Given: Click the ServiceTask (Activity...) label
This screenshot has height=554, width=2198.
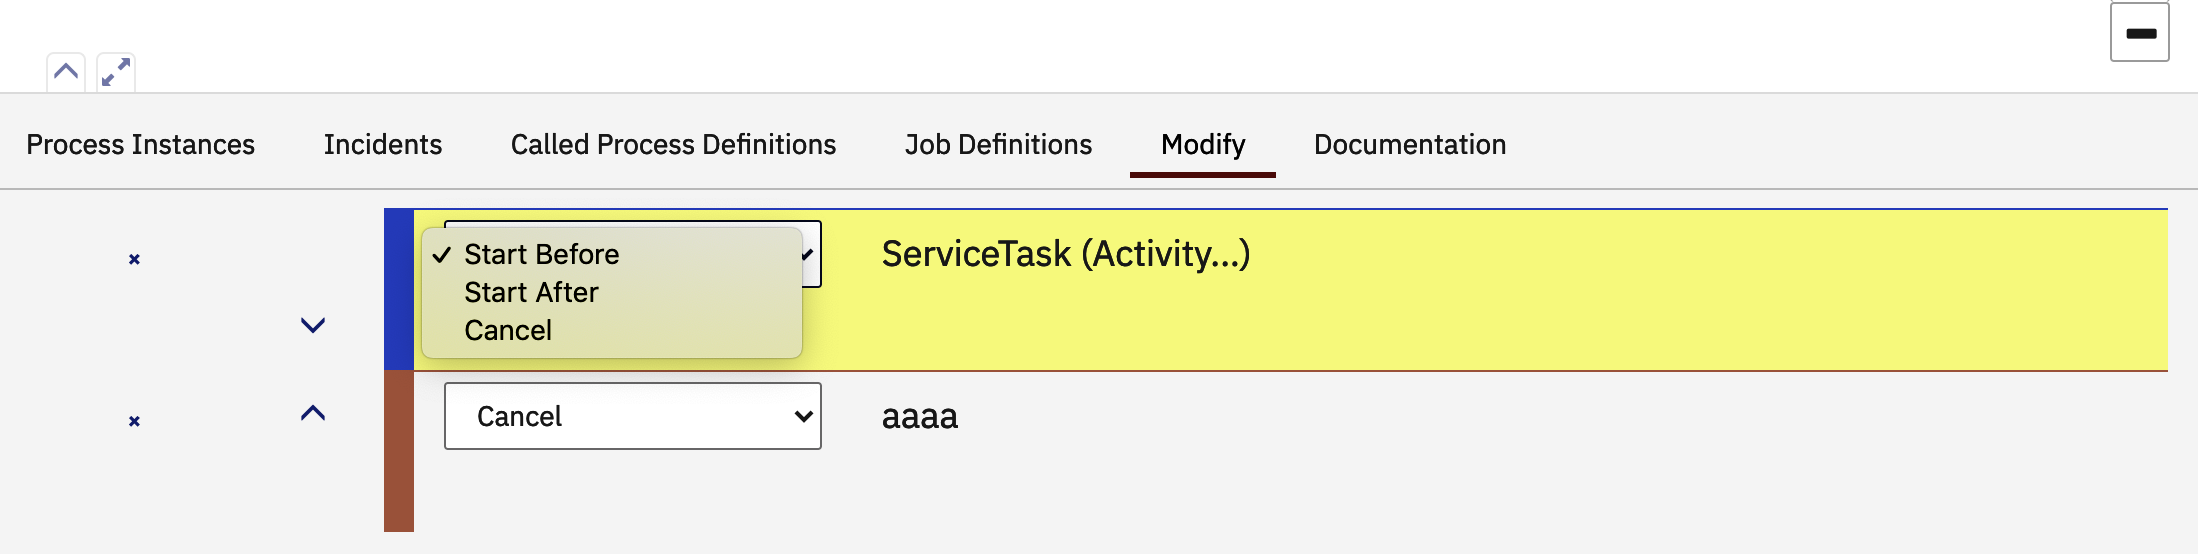Looking at the screenshot, I should click(1065, 254).
